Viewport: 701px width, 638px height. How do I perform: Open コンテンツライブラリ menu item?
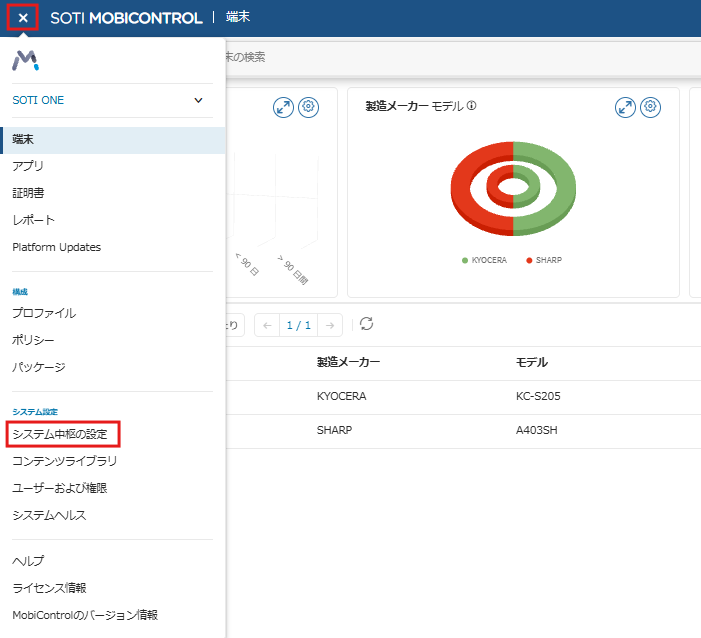(65, 461)
